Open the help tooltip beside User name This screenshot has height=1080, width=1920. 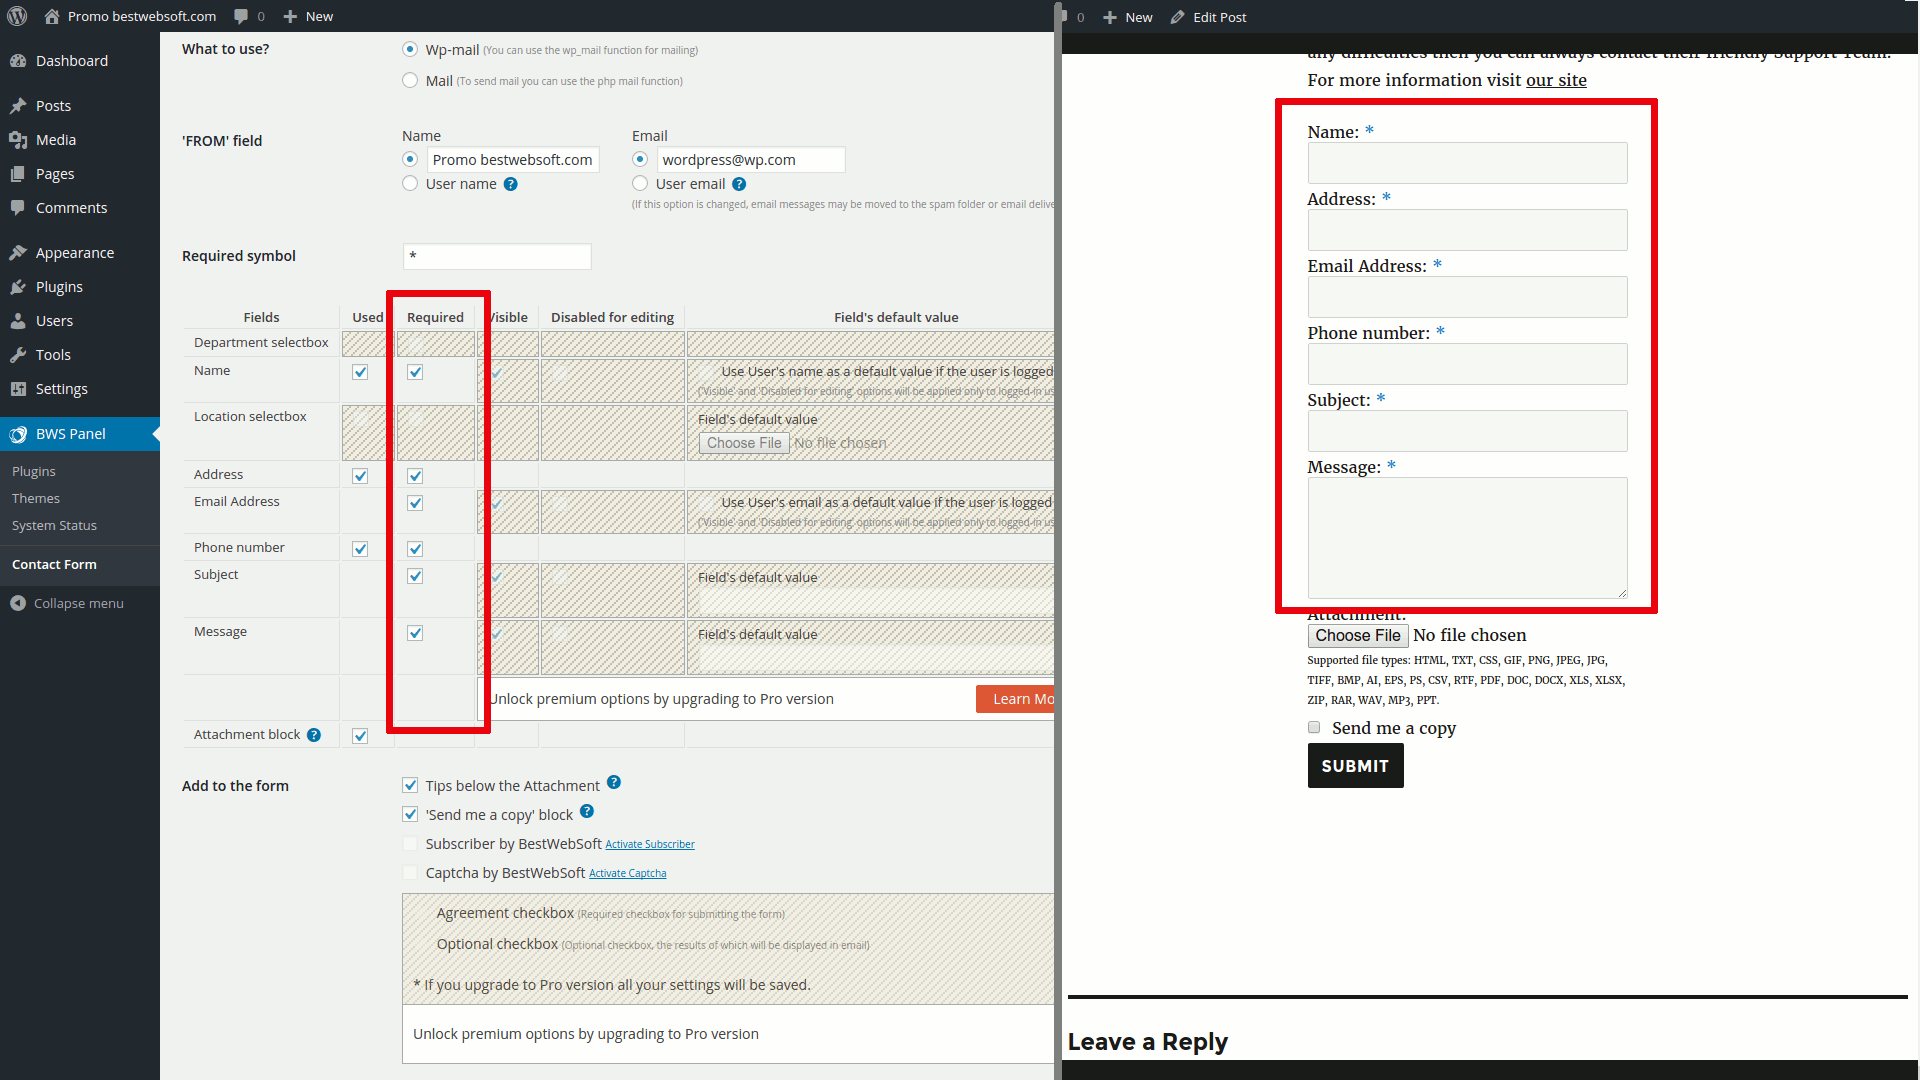click(x=511, y=184)
